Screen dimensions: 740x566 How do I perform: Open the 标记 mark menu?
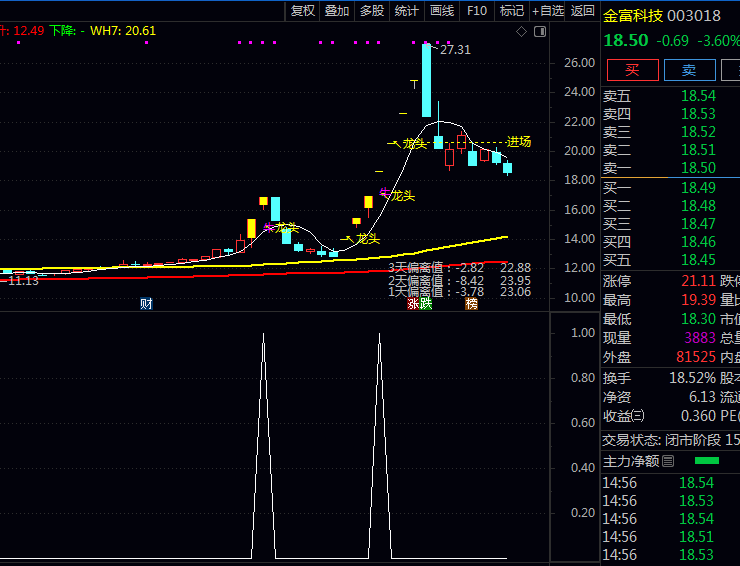pyautogui.click(x=512, y=11)
